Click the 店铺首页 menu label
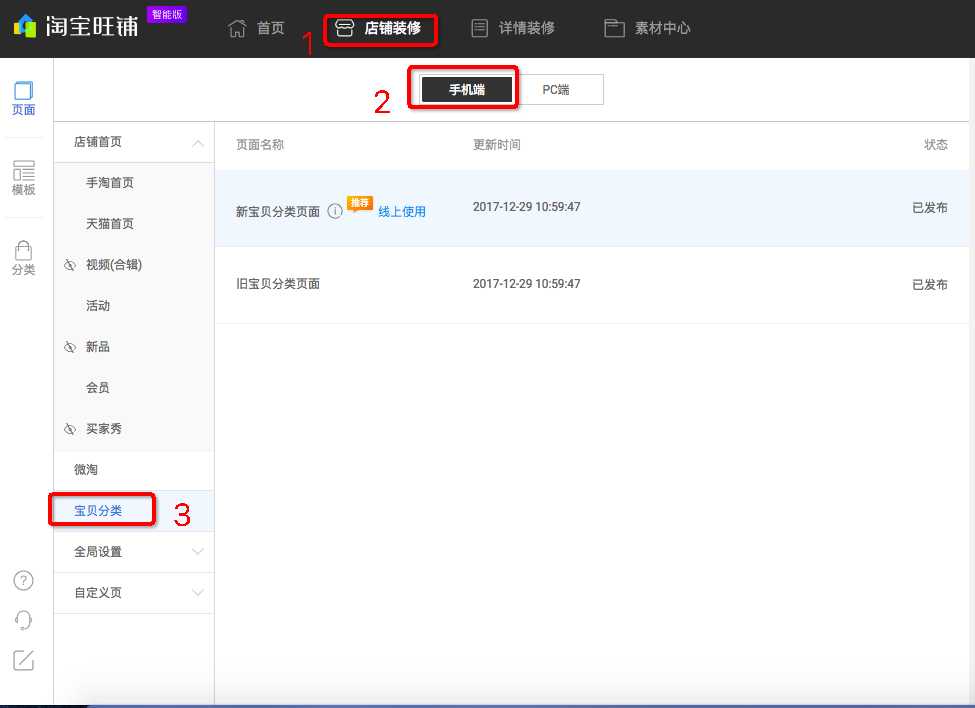The height and width of the screenshot is (708, 975). coord(98,142)
